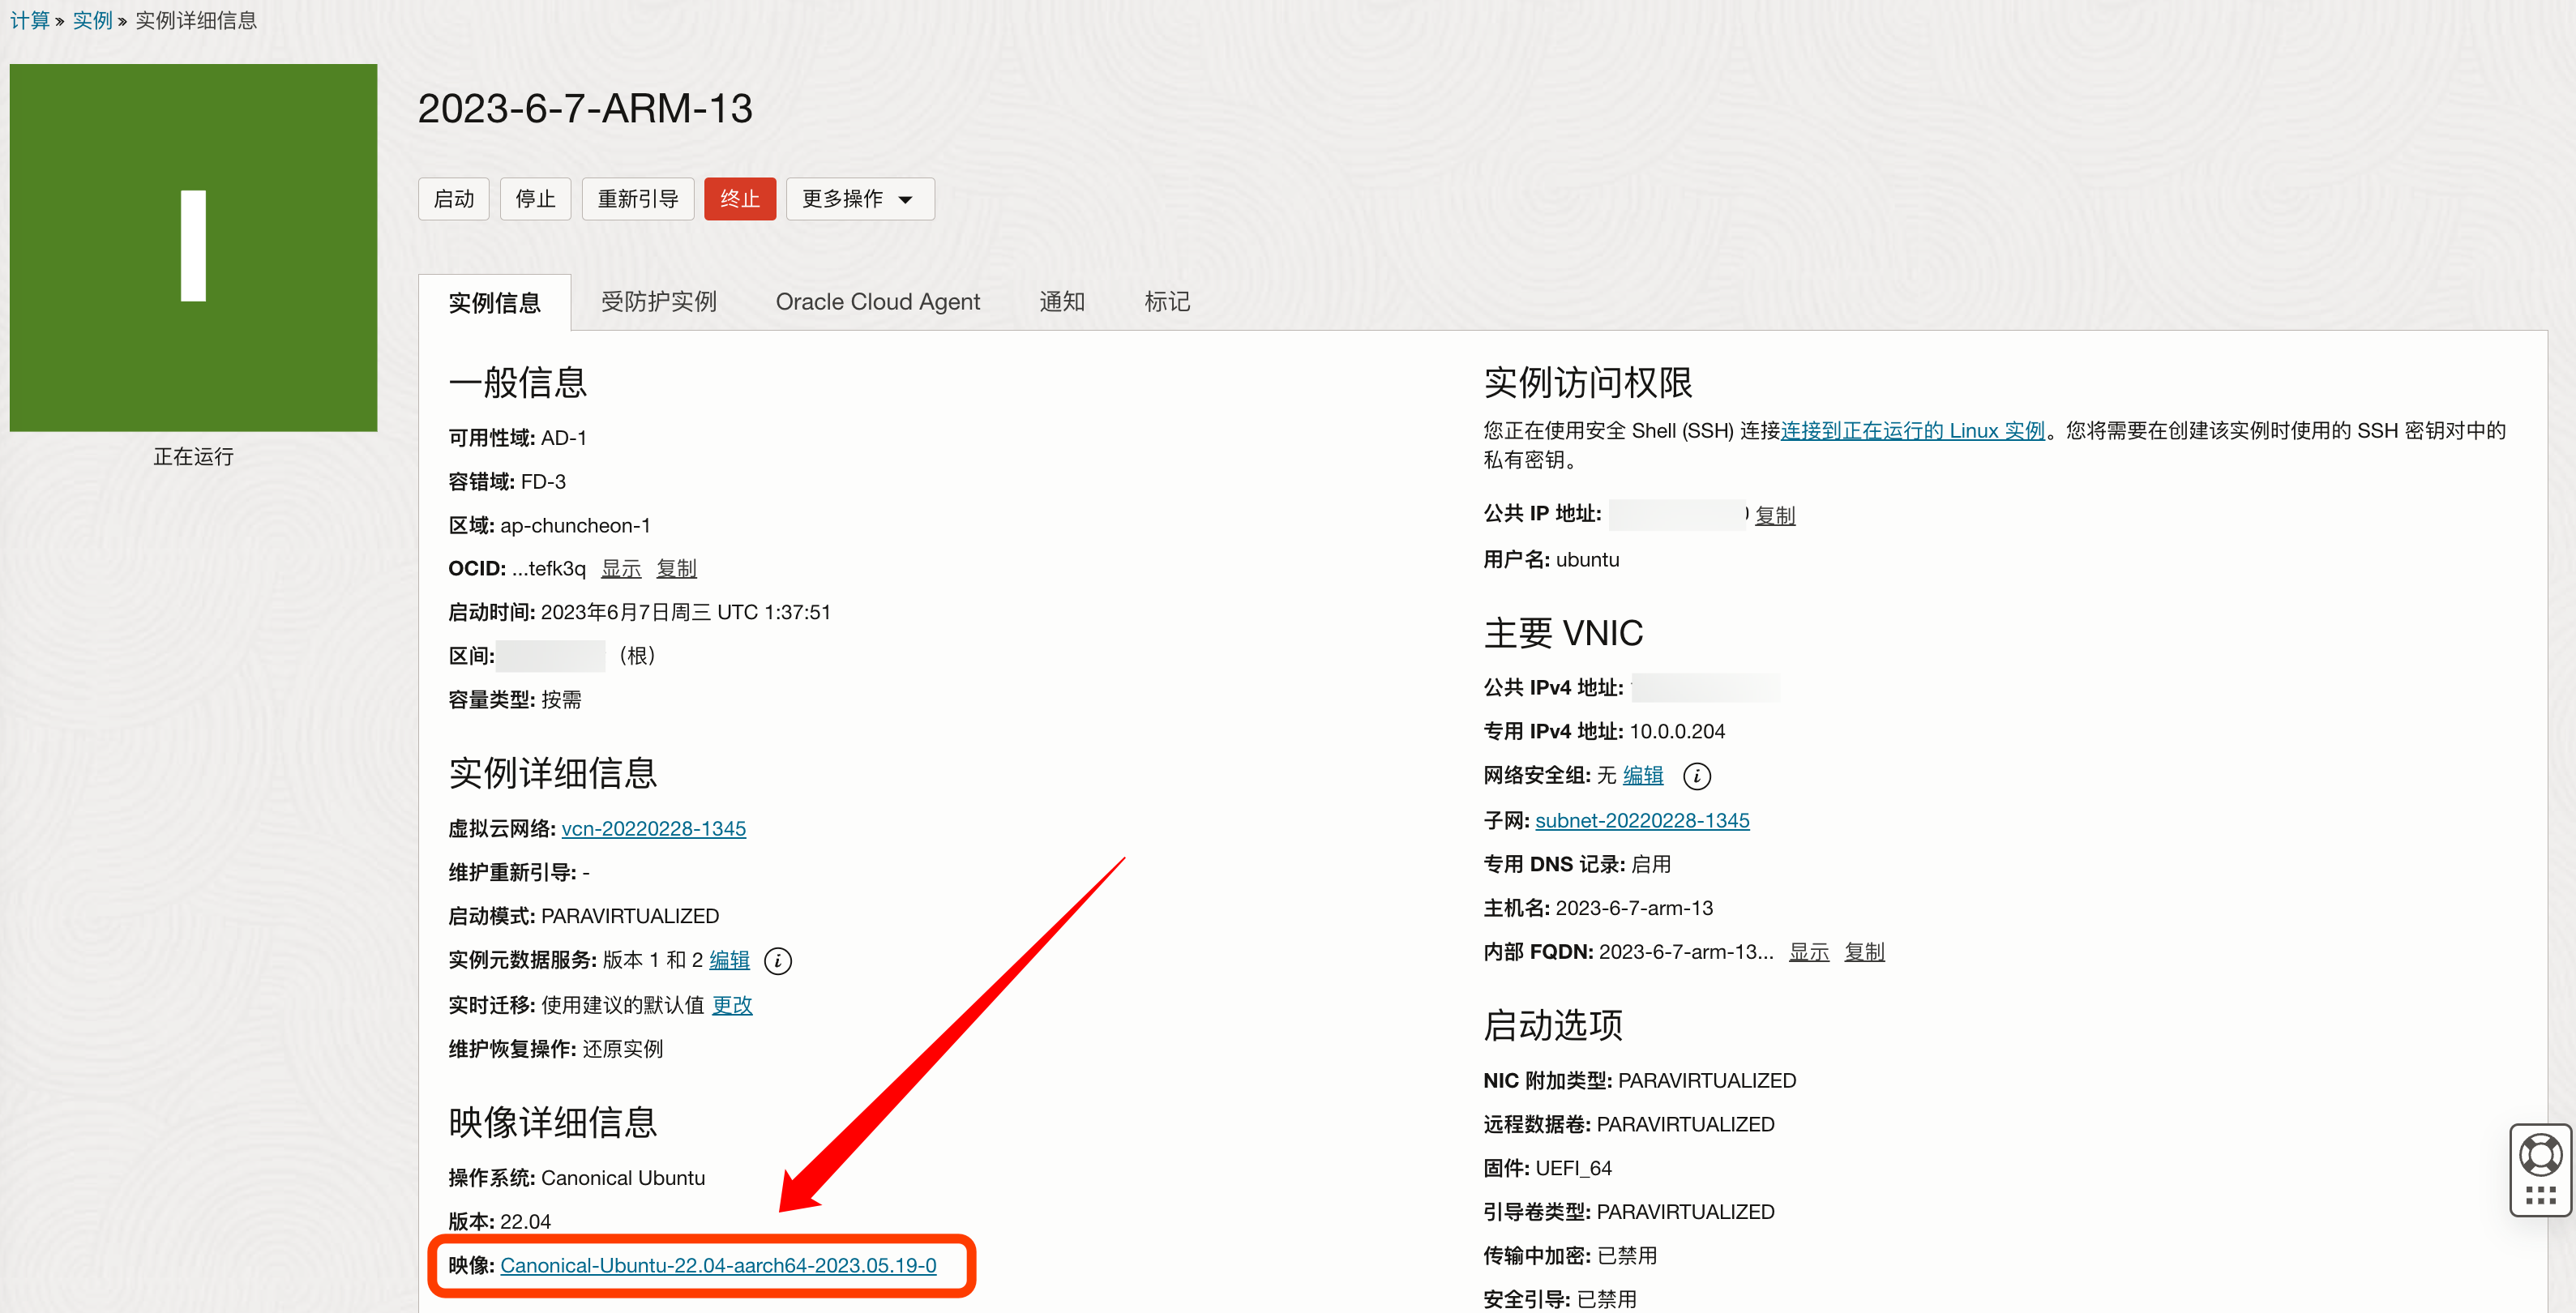This screenshot has width=2576, height=1313.
Task: Click the 固件: UEFI_64 text
Action: [x=1547, y=1169]
